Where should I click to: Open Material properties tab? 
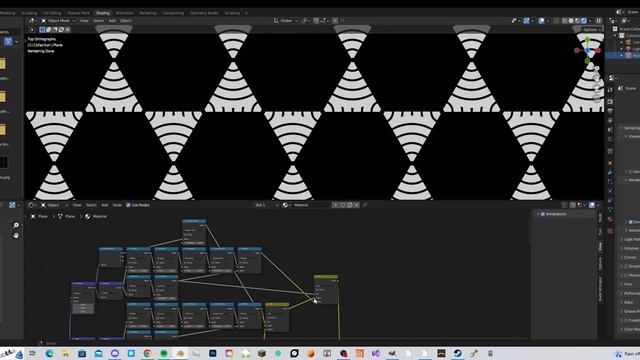(x=610, y=219)
